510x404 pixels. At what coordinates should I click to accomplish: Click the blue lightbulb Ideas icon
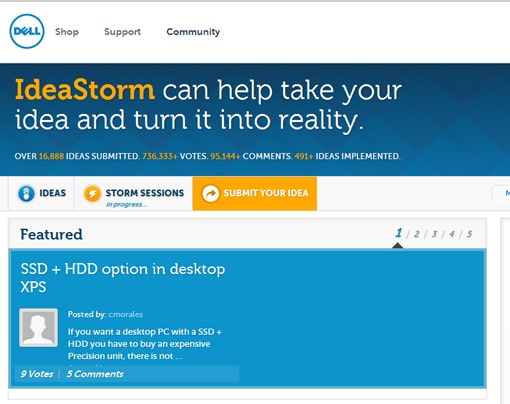[26, 194]
